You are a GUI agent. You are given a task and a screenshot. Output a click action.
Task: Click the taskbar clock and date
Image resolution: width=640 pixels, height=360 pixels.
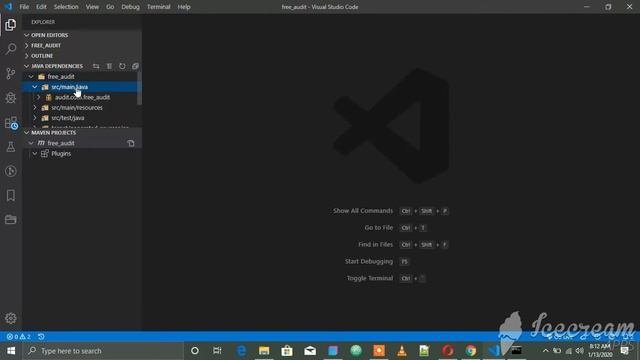click(600, 351)
